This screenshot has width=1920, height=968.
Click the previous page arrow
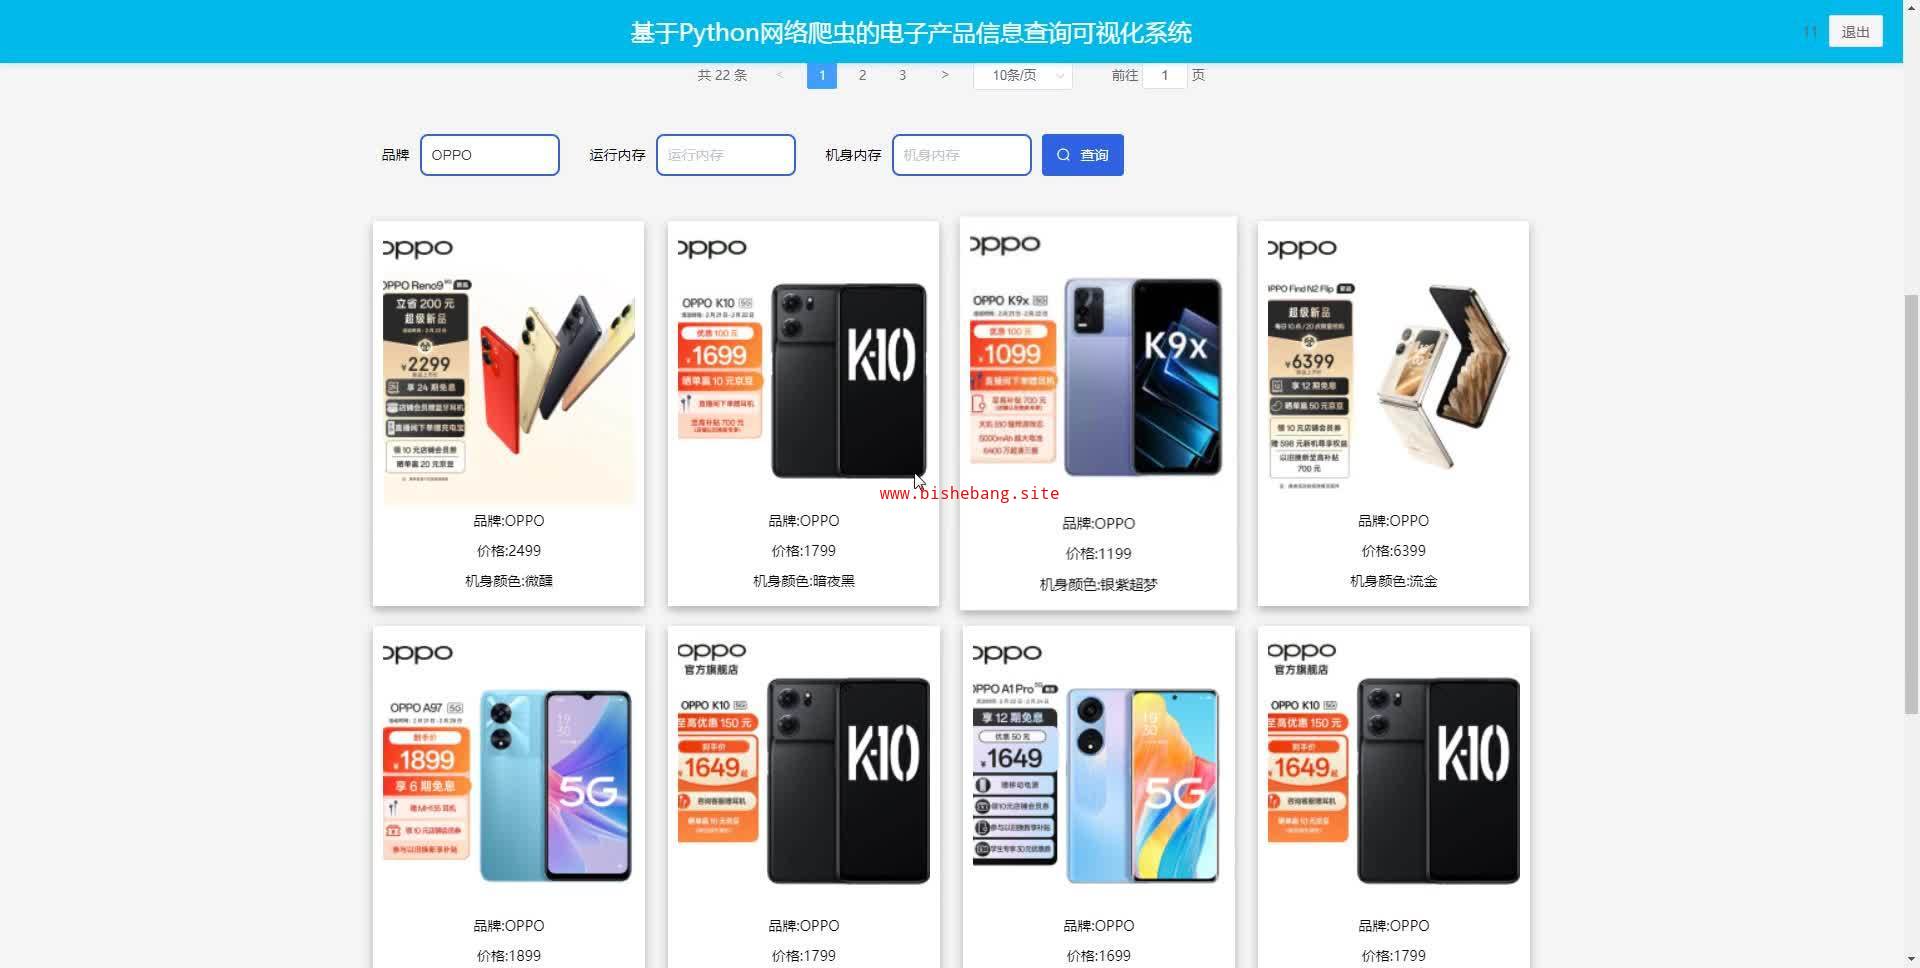[780, 75]
